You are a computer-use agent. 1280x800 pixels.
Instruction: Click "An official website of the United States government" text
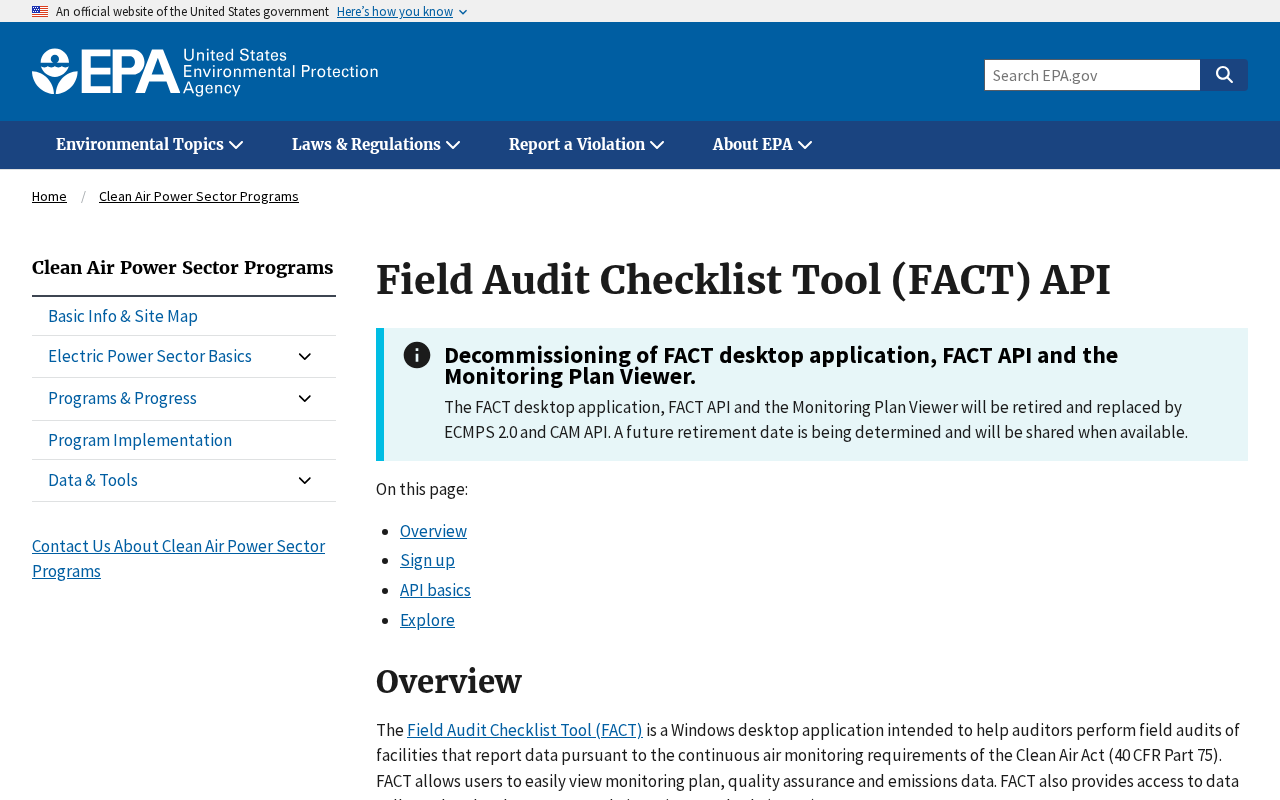click(192, 11)
